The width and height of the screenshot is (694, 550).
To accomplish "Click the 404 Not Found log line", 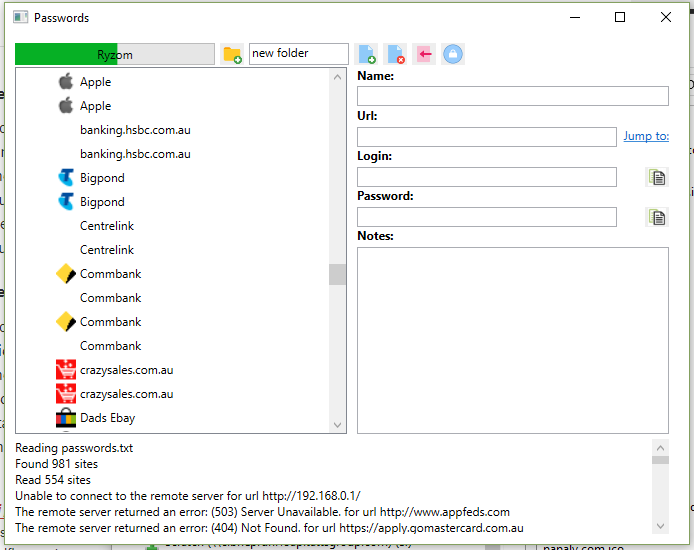I will point(269,528).
